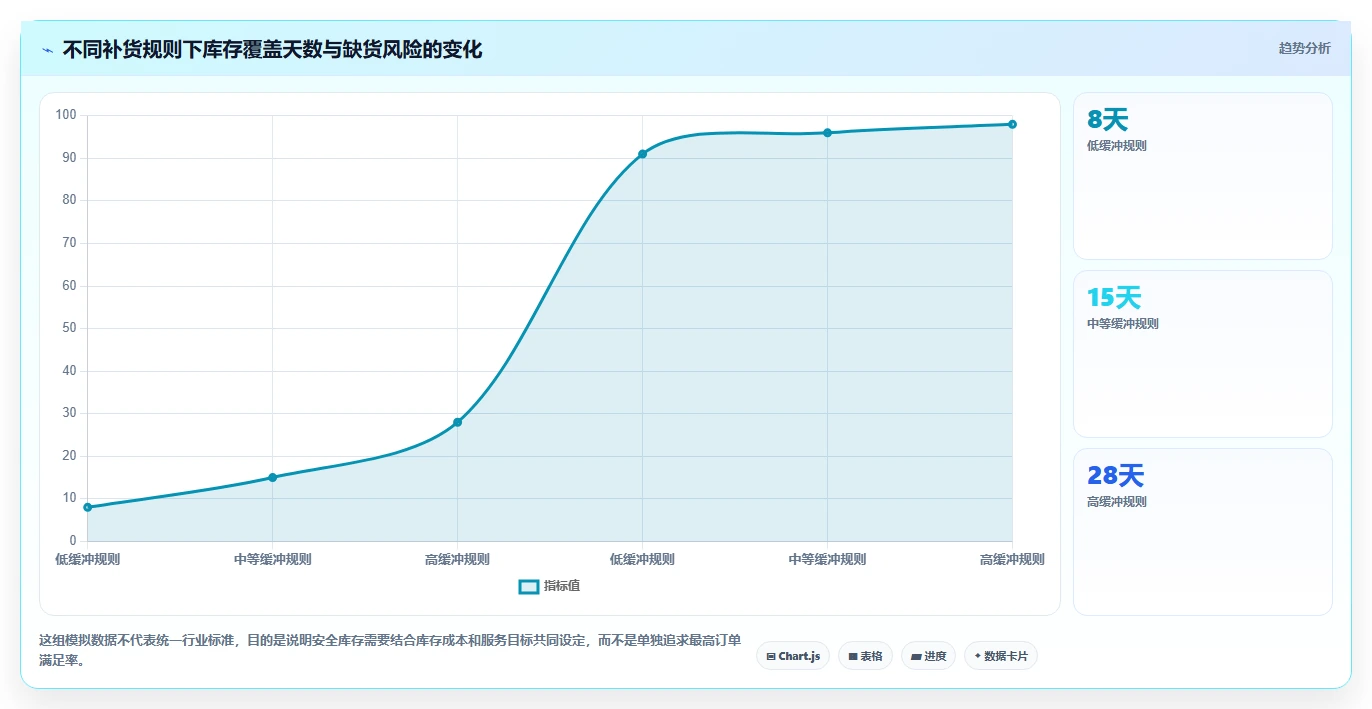
Task: Click the y-axis label 50
Action: click(69, 328)
